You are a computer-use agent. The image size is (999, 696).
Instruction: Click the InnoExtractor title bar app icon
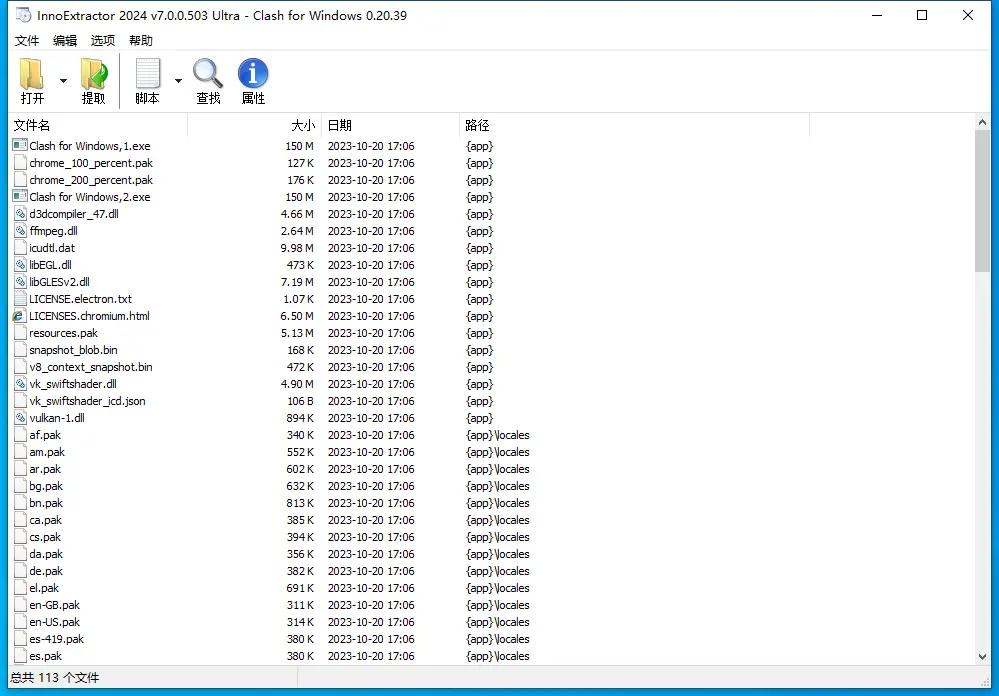point(23,15)
